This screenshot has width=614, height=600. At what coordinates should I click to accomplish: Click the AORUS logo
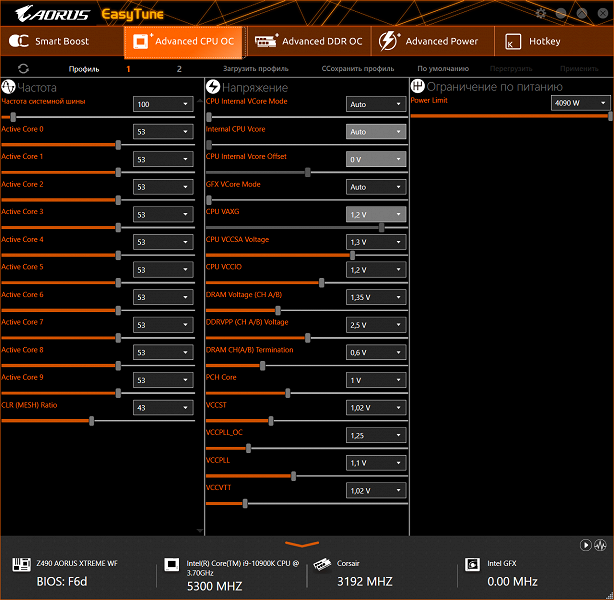(x=53, y=14)
